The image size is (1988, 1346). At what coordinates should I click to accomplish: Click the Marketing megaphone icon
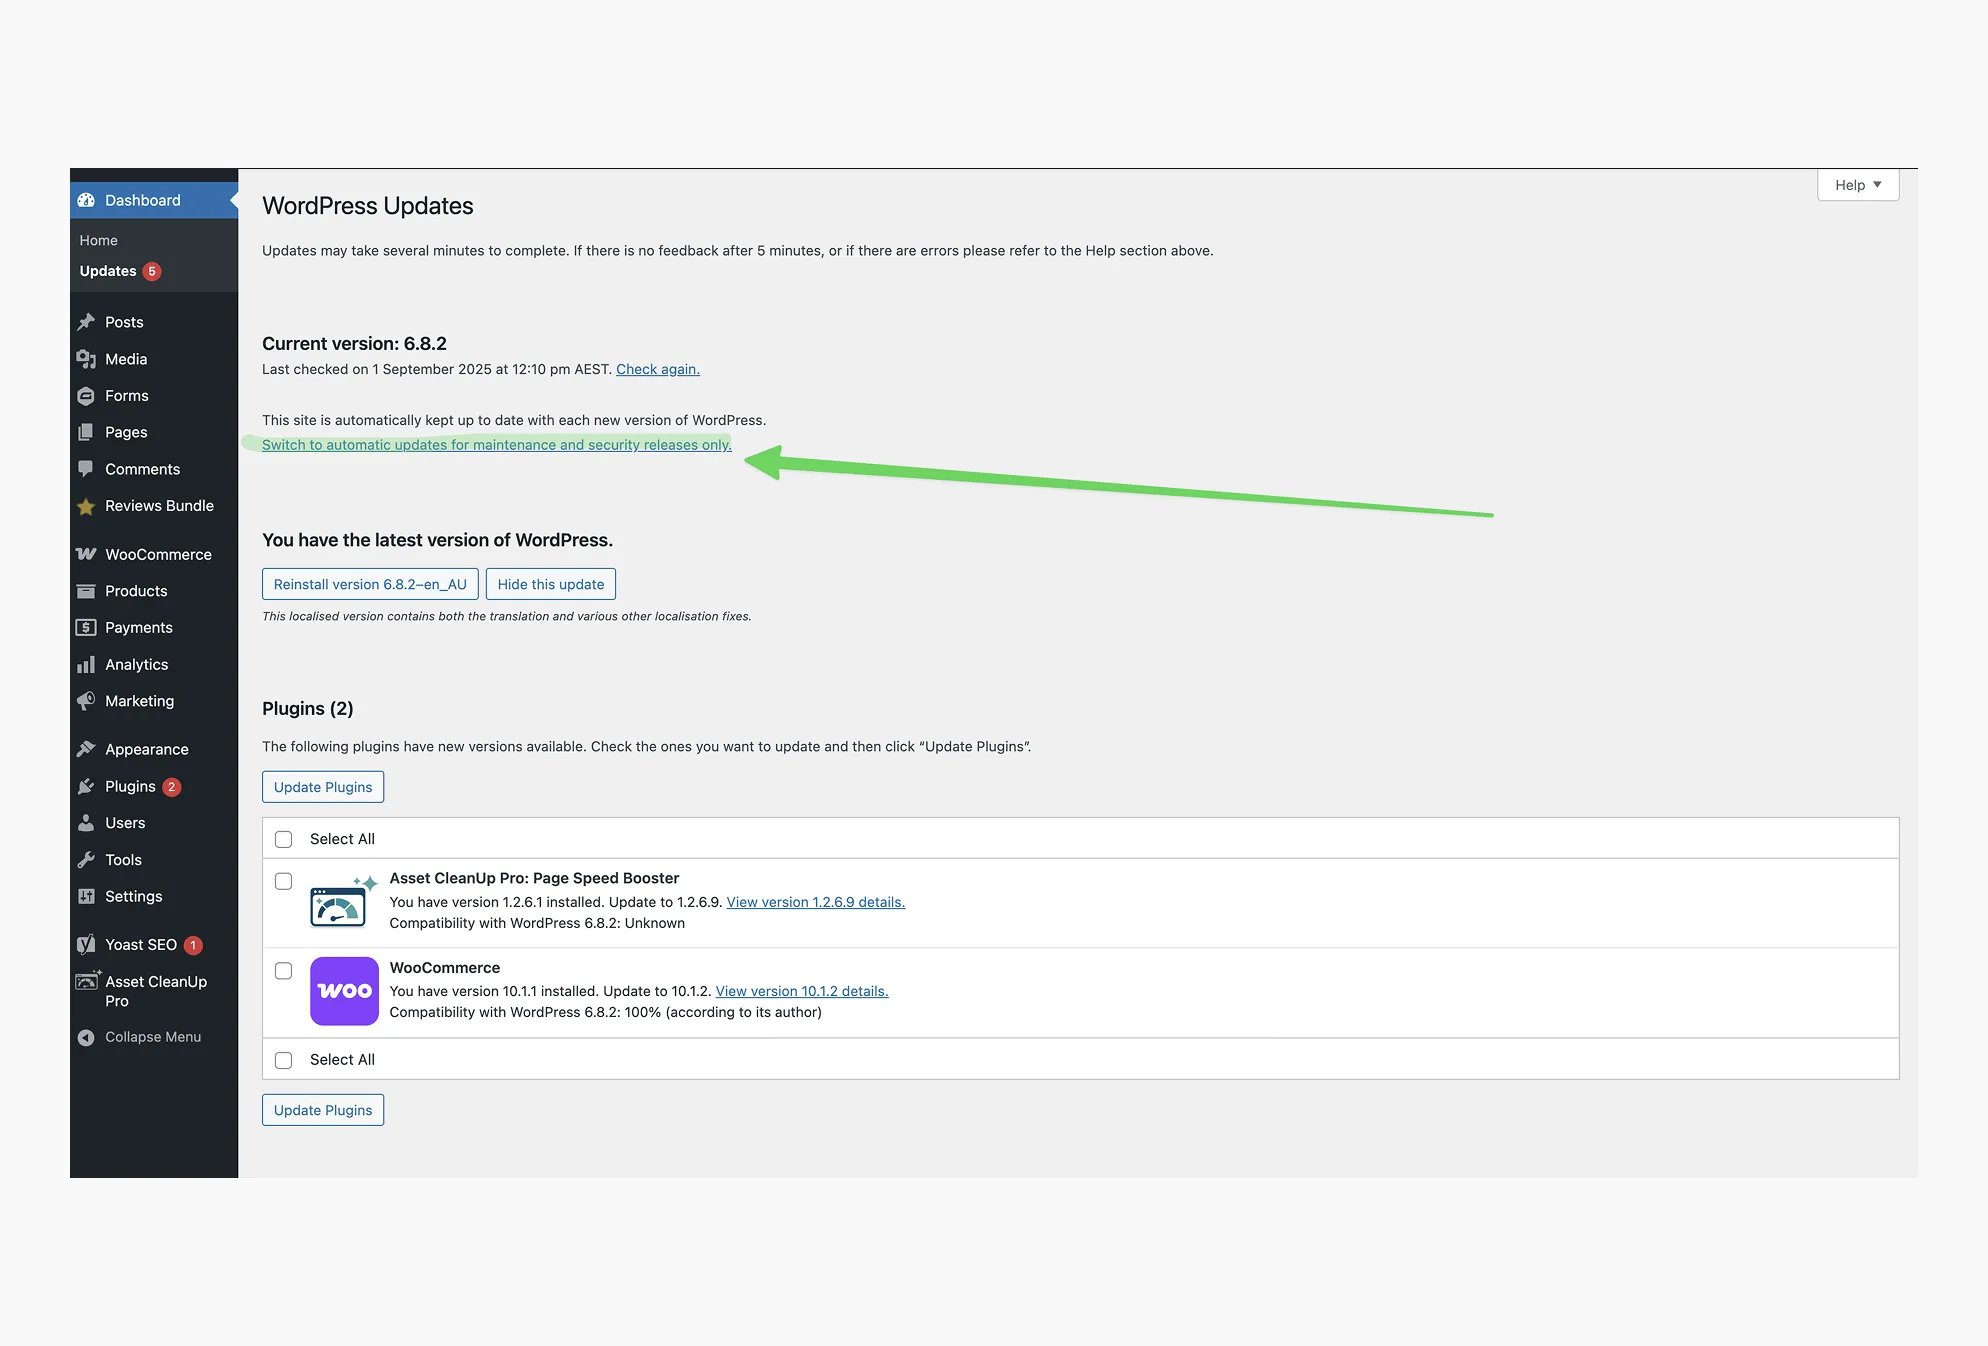tap(86, 701)
